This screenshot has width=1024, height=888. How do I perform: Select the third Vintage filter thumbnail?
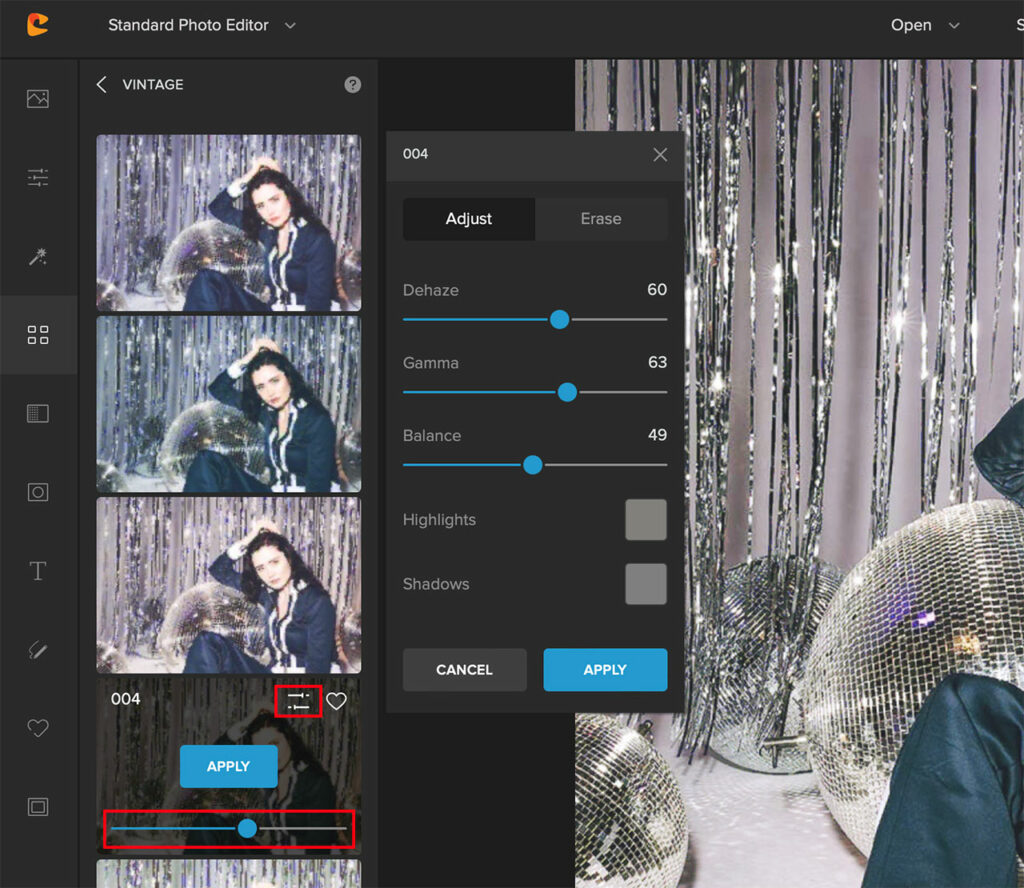click(229, 586)
